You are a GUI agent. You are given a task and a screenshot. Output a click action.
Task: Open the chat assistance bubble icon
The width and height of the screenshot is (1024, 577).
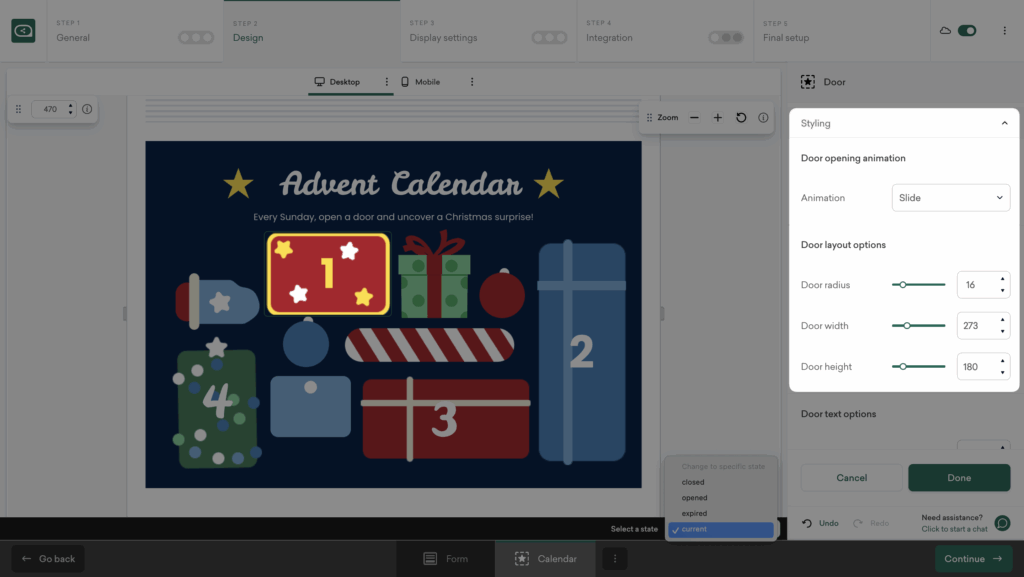click(x=1002, y=523)
